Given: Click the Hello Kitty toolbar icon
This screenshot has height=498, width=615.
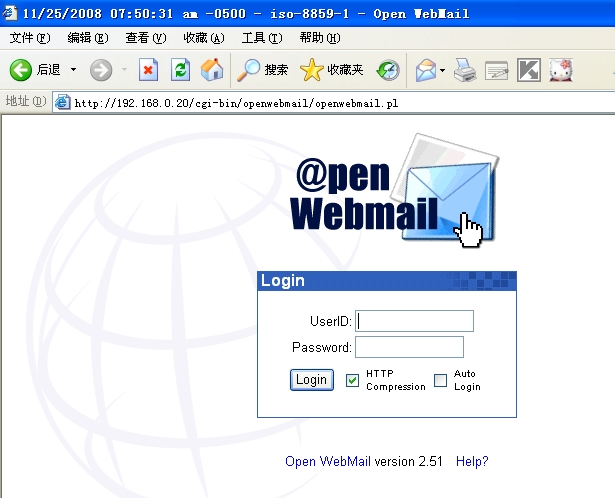Looking at the screenshot, I should coord(561,70).
